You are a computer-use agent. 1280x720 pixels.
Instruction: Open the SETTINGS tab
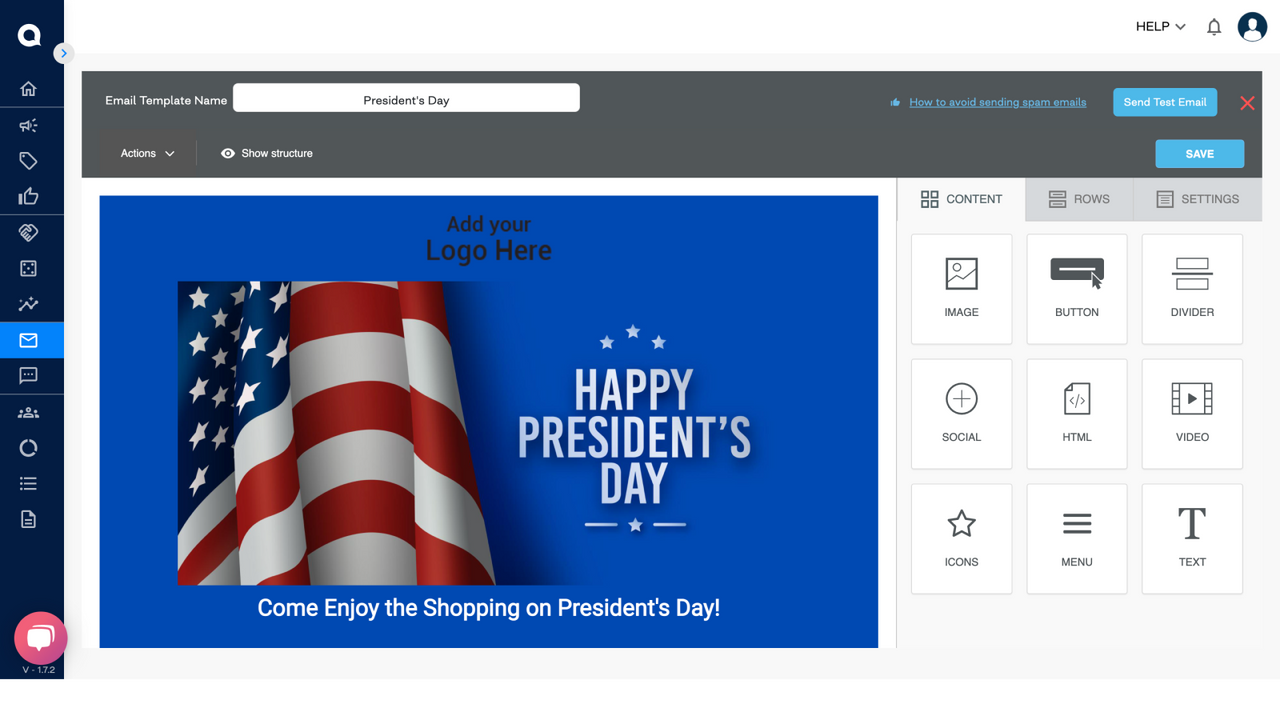(x=1197, y=199)
